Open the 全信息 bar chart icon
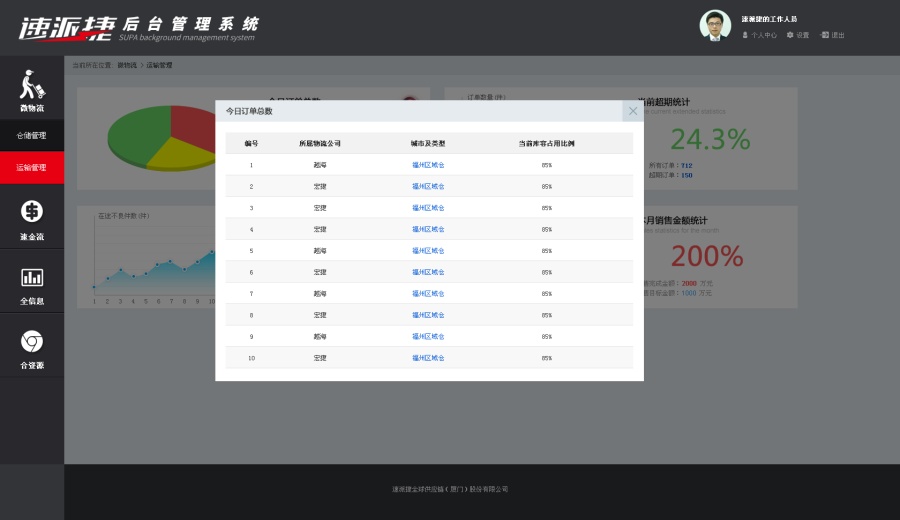Screen dimensions: 900x520 pos(32,277)
